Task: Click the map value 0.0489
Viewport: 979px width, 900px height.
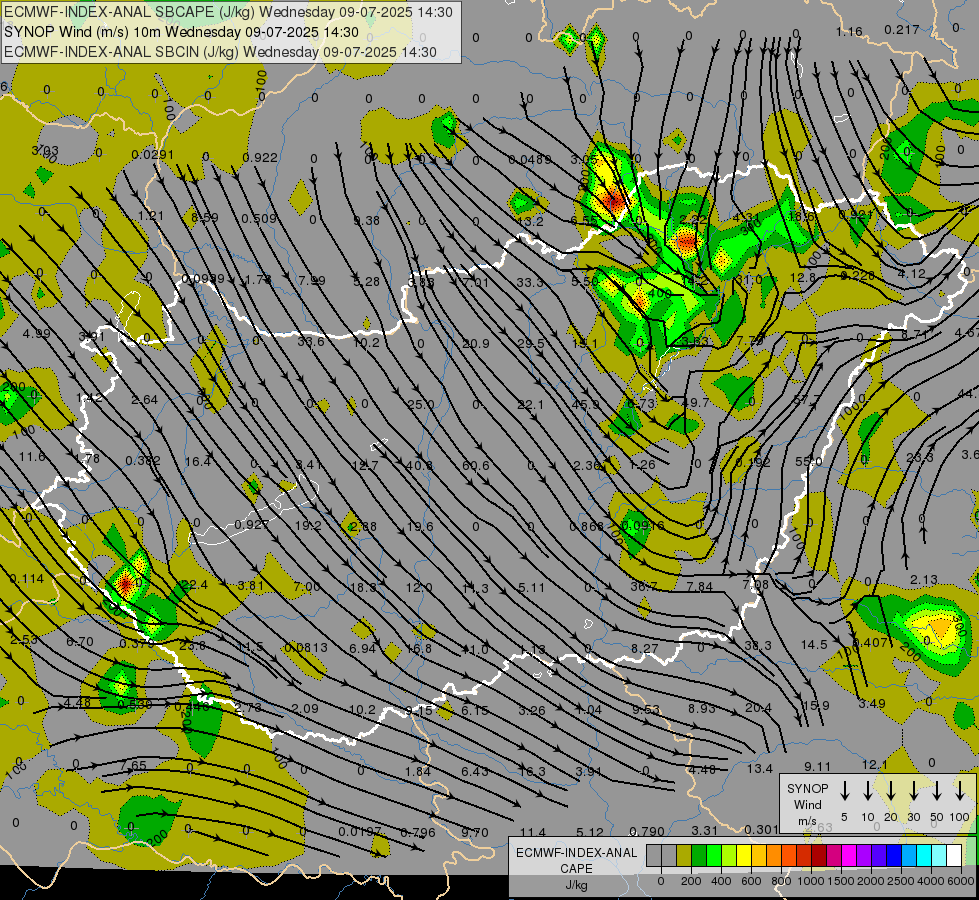Action: pyautogui.click(x=529, y=160)
